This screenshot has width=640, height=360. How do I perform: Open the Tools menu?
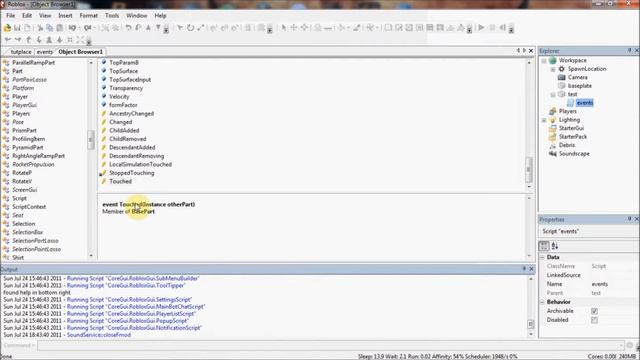112,16
